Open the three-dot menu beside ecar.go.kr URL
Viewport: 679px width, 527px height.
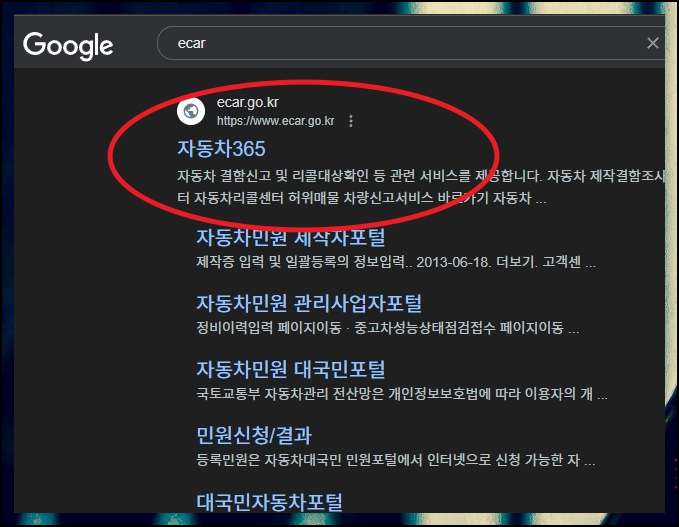[x=351, y=121]
